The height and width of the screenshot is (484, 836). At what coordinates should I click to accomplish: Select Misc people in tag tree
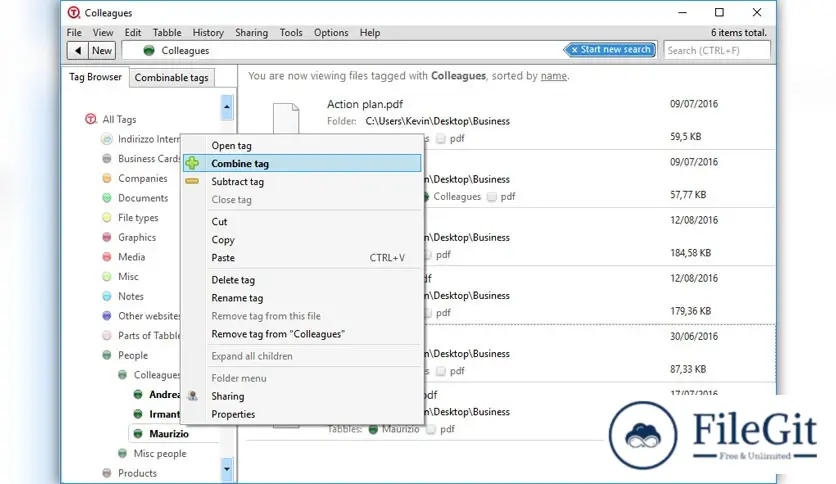click(160, 454)
